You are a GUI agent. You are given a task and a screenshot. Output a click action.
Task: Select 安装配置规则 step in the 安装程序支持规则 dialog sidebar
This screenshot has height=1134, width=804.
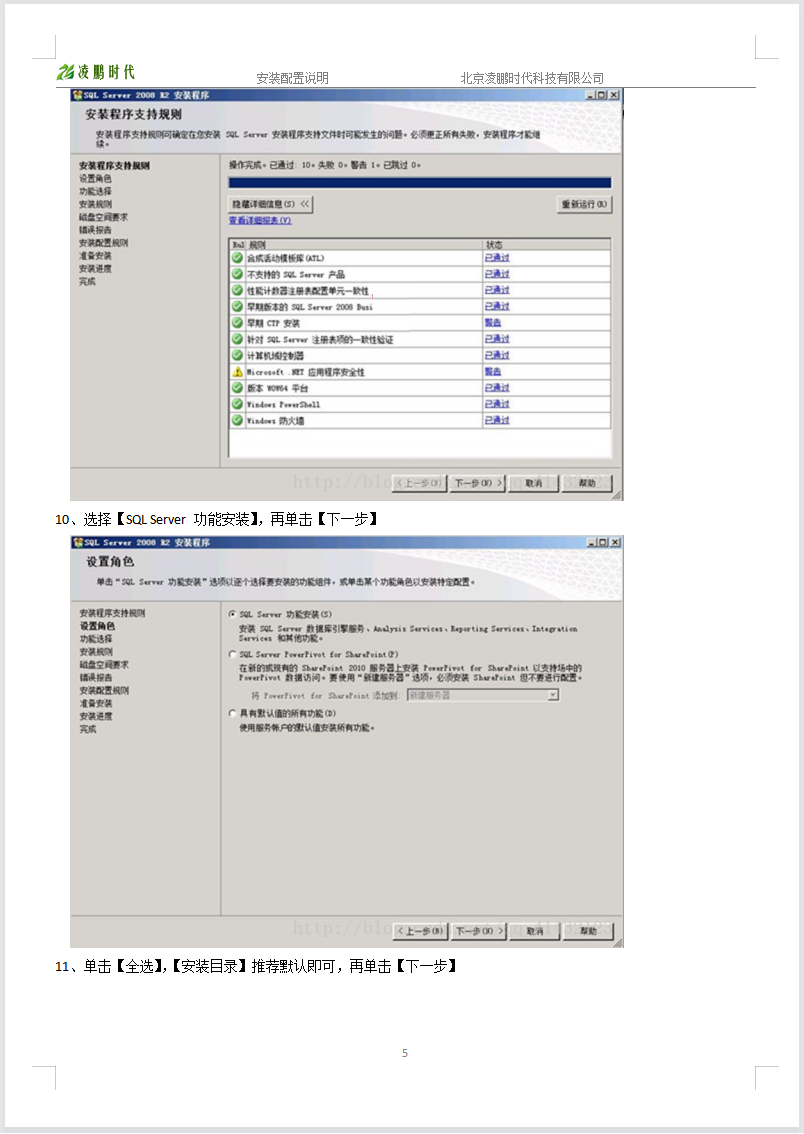tap(103, 244)
